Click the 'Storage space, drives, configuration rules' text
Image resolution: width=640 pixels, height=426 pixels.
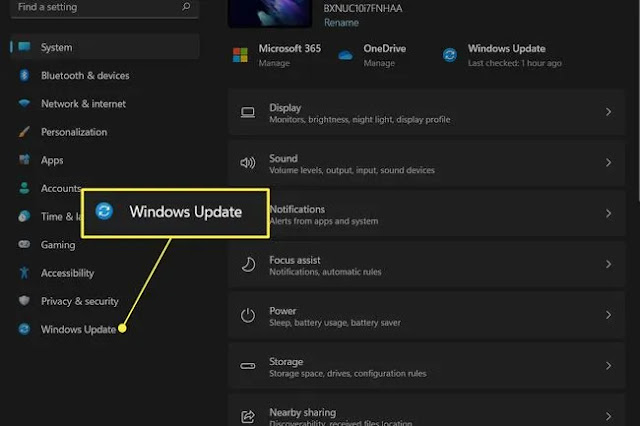point(348,373)
